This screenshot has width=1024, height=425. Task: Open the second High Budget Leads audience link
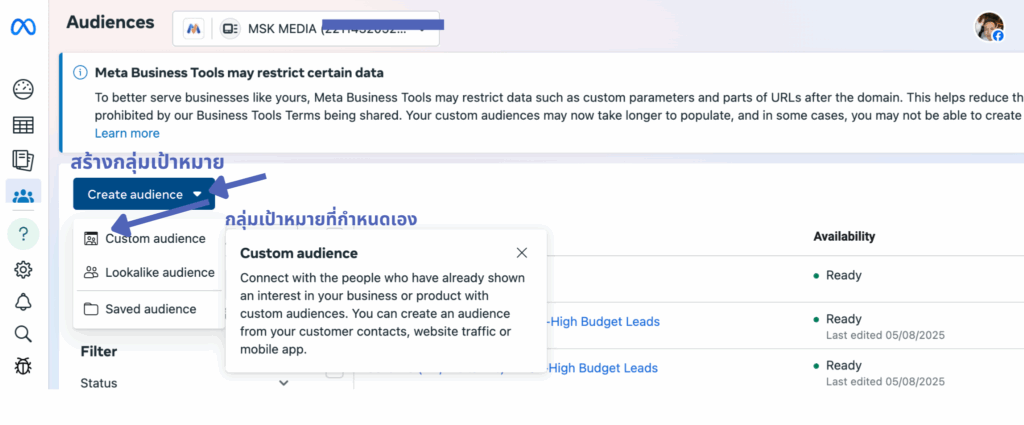602,368
